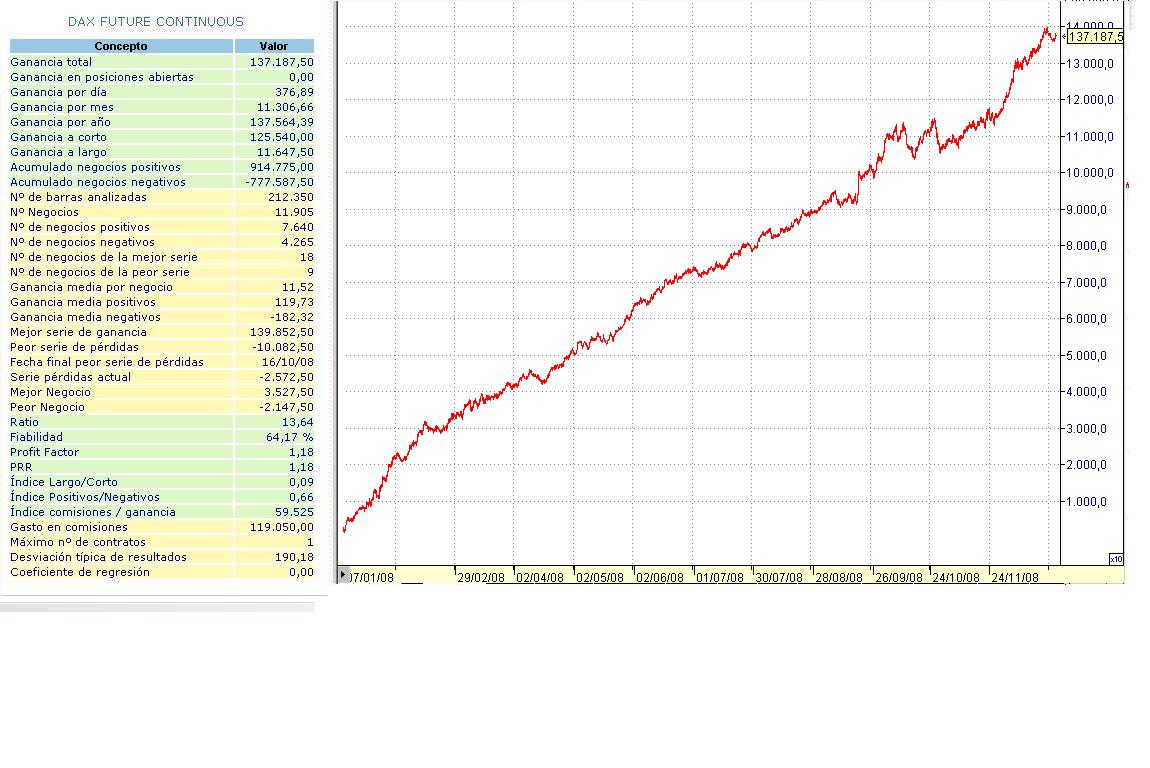Click the value 914.775,00
The height and width of the screenshot is (768, 1150).
[x=282, y=167]
